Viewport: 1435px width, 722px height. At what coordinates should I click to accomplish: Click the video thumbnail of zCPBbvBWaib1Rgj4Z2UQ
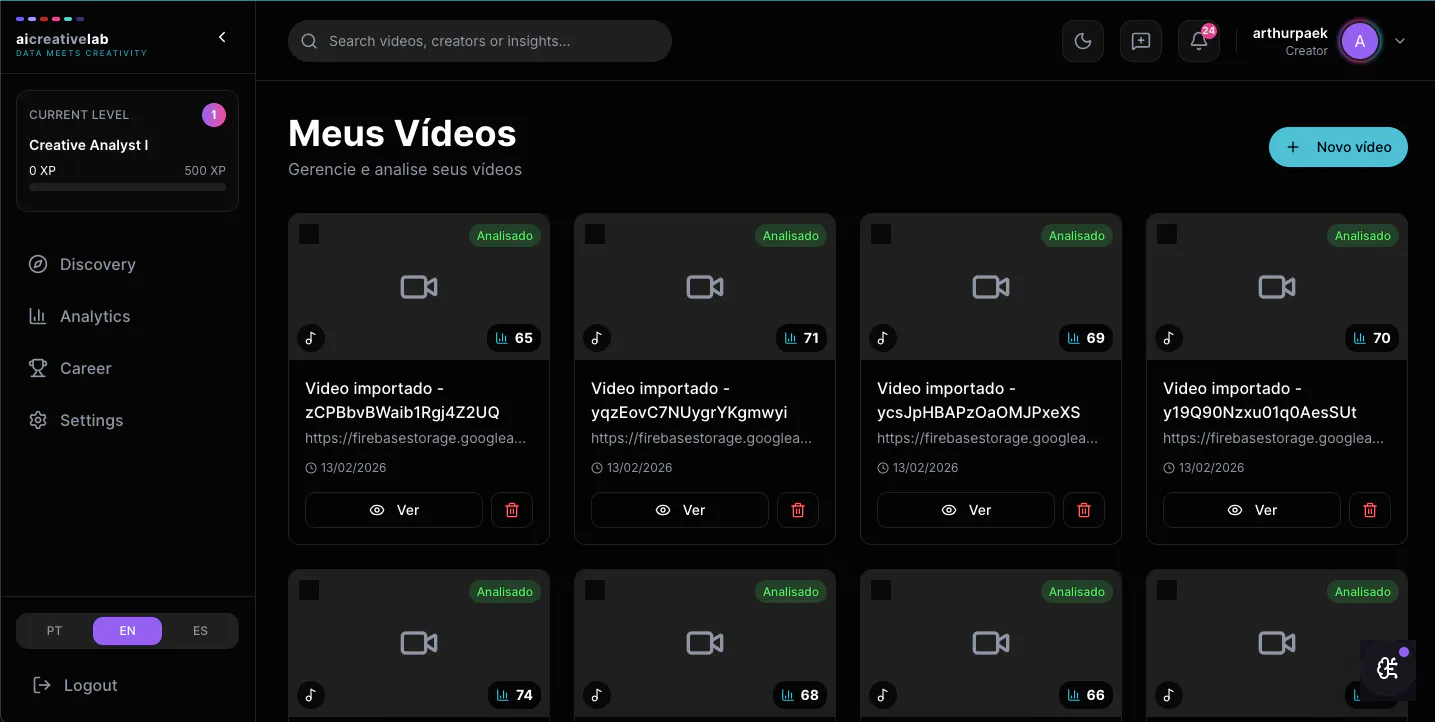click(419, 287)
